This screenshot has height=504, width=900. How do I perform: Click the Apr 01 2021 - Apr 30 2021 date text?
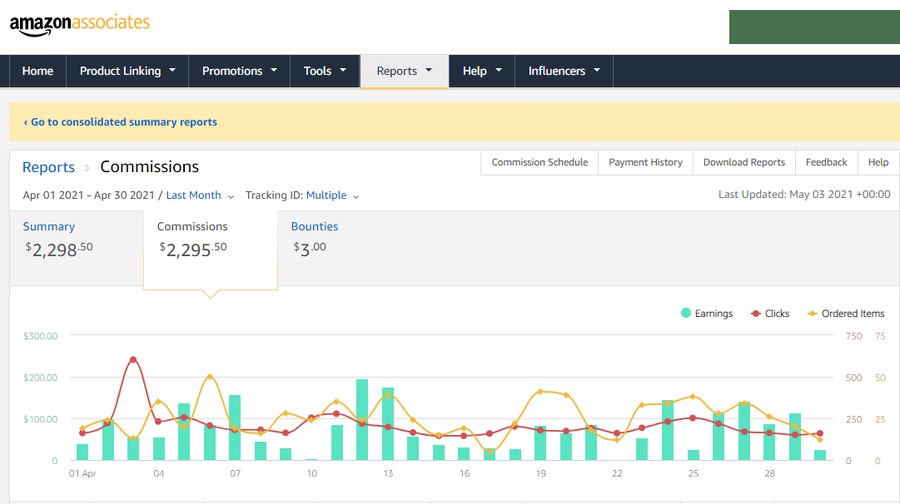point(88,195)
